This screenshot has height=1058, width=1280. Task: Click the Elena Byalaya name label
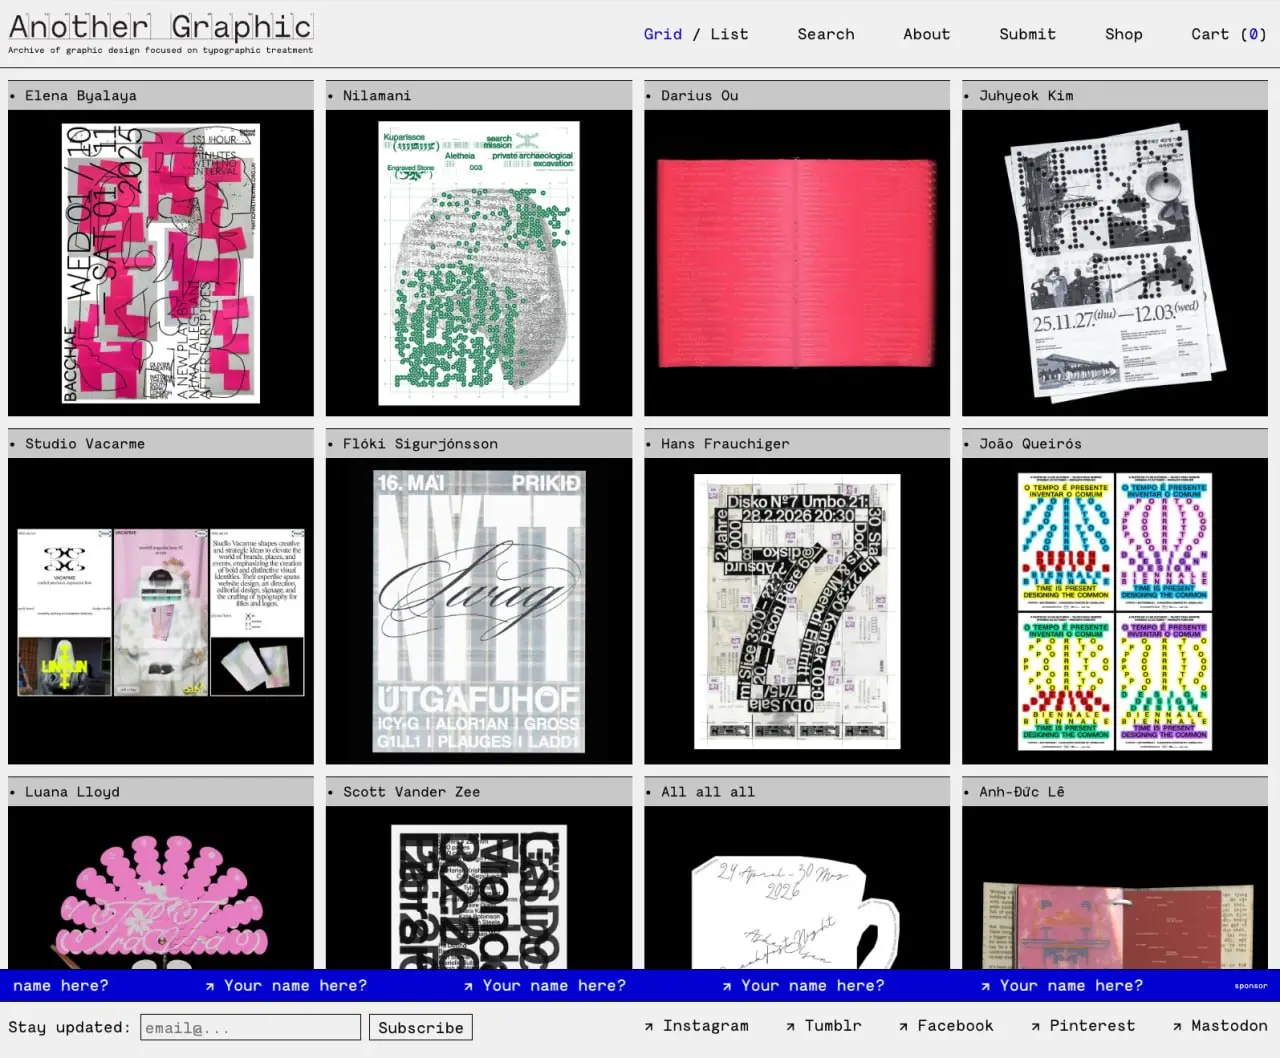pos(81,96)
